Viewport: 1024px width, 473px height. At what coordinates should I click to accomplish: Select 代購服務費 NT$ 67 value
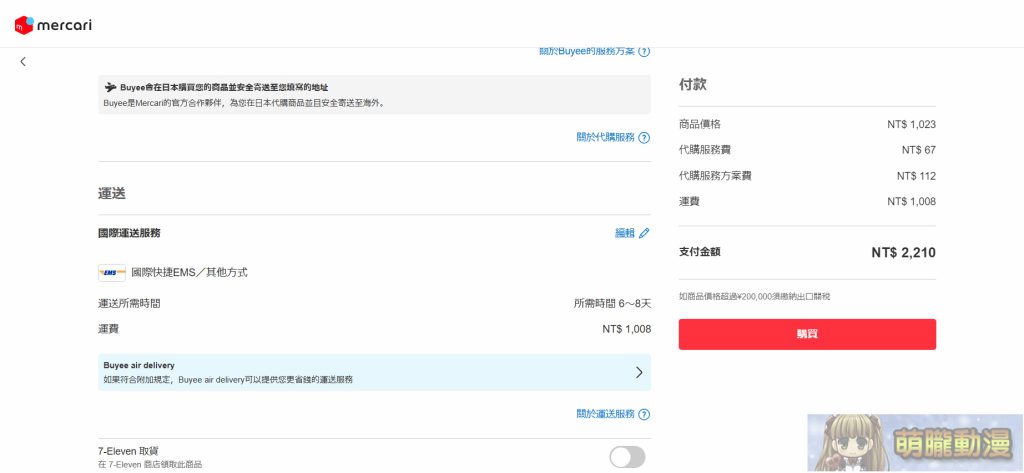tap(918, 150)
